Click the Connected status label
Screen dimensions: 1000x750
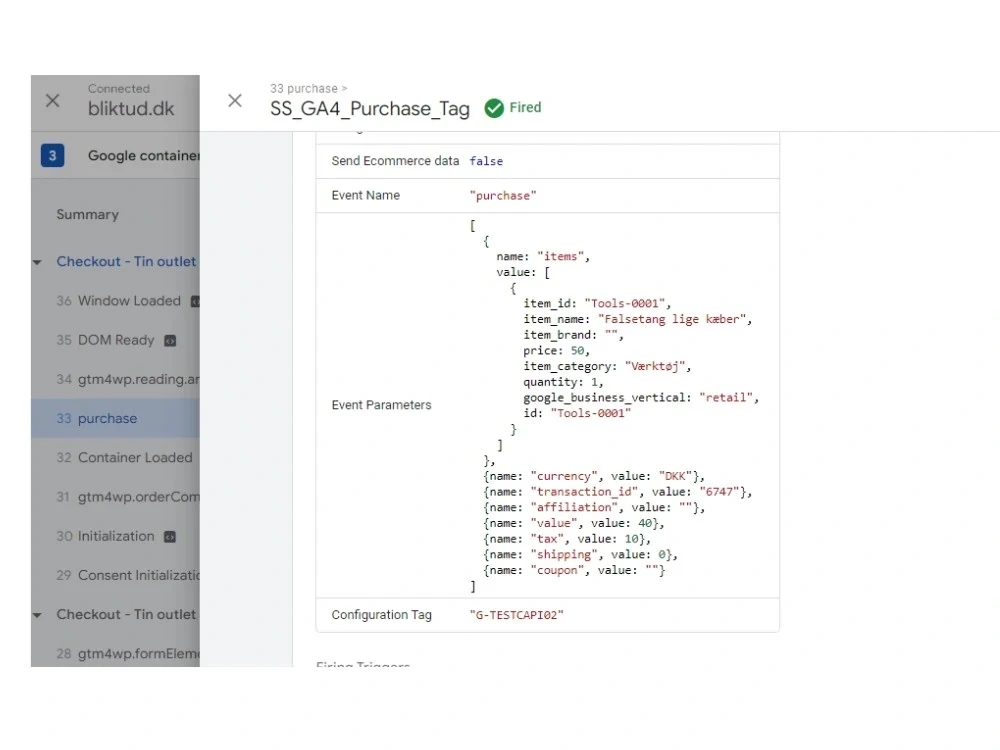[119, 89]
